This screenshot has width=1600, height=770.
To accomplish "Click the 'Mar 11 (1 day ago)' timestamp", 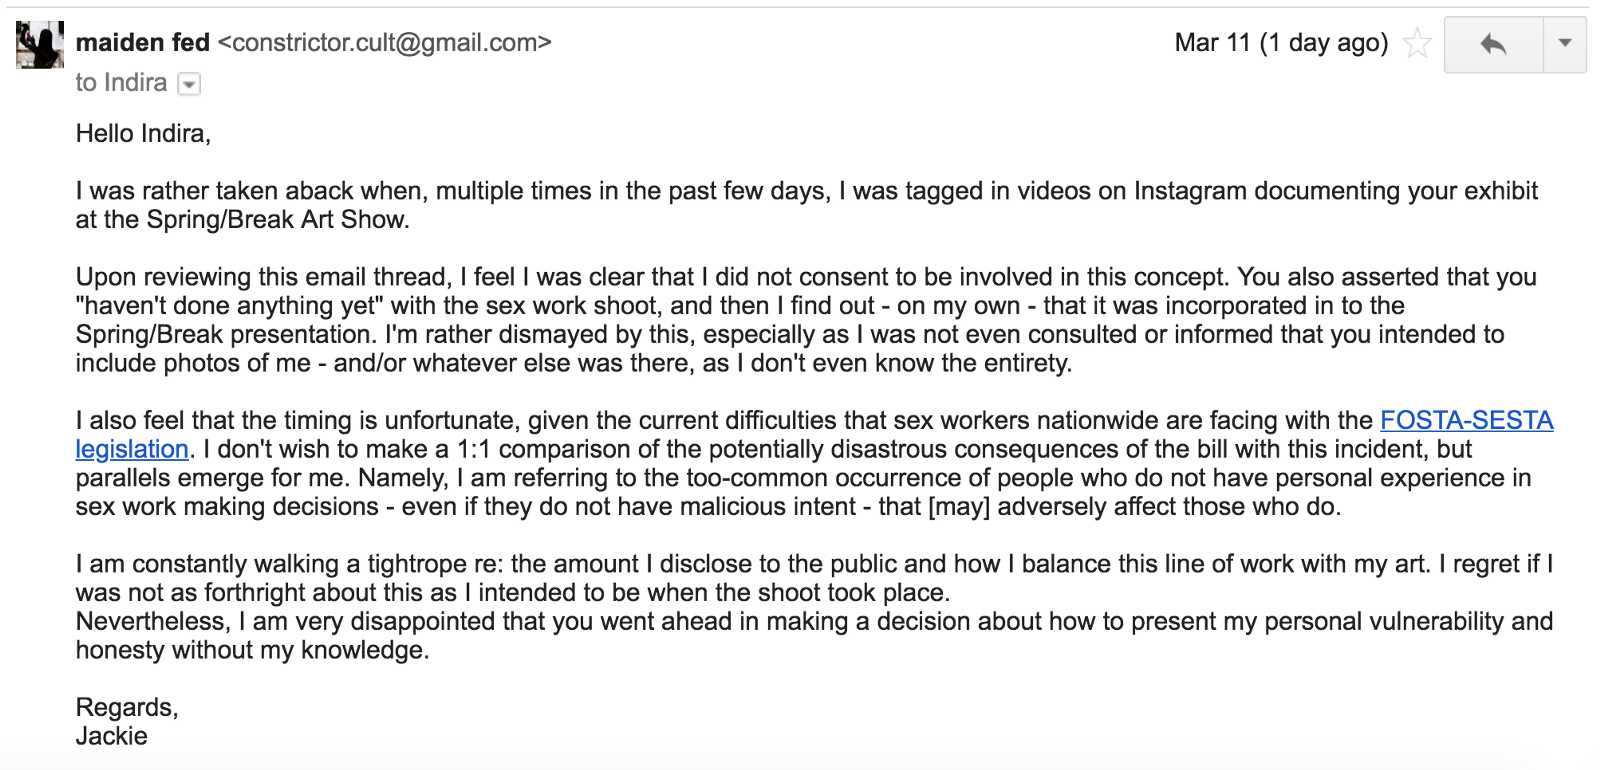I will pos(1281,43).
